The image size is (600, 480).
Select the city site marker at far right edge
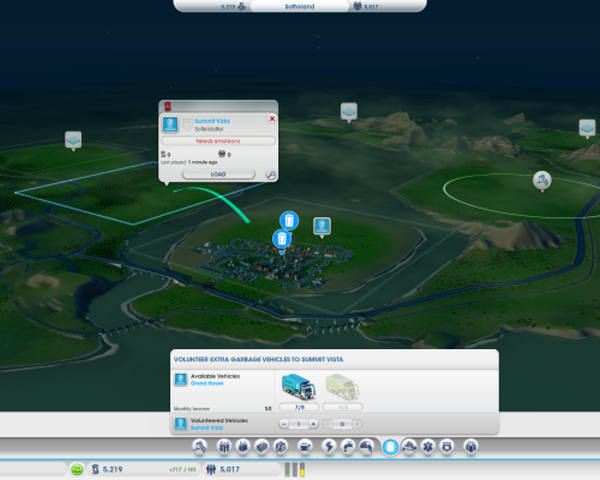point(587,128)
